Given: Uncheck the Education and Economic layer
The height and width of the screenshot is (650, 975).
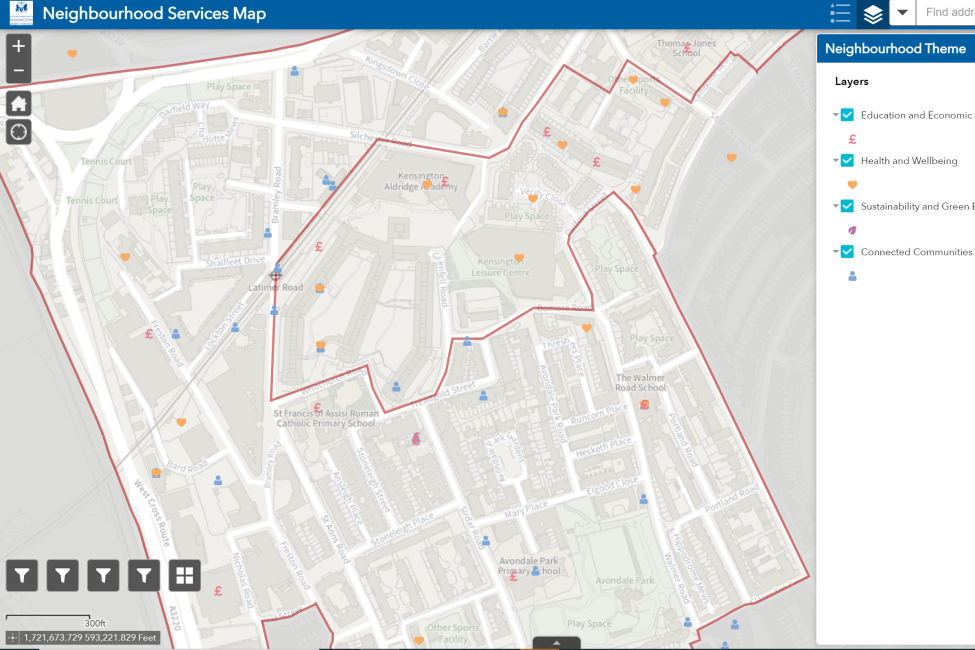Looking at the screenshot, I should click(849, 114).
